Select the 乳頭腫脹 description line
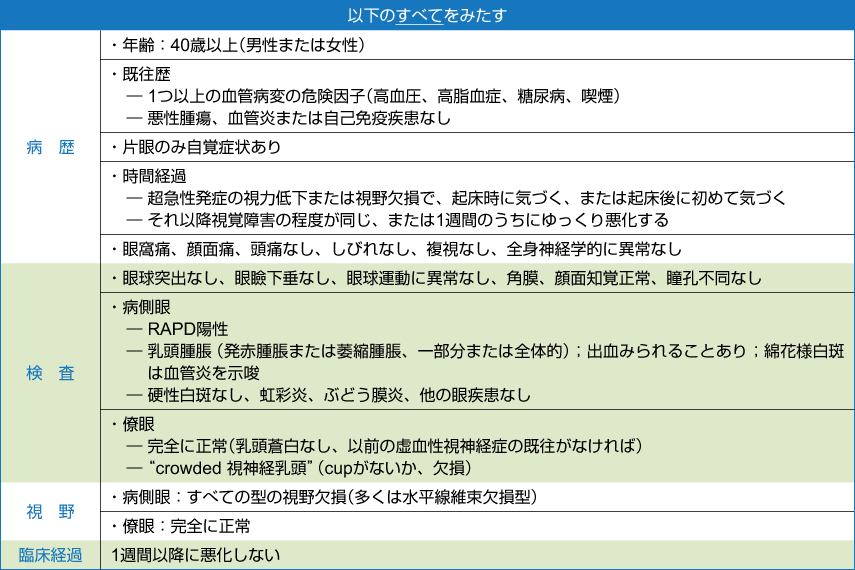Screen dimensions: 855x570 (480, 351)
